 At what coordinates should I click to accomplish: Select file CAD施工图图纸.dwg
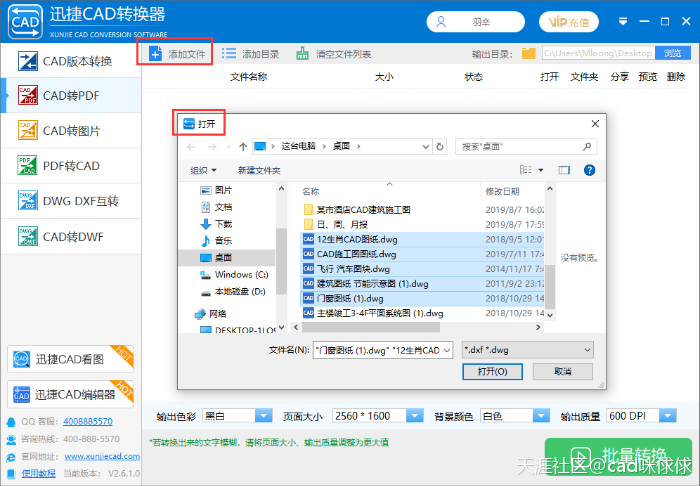tap(422, 254)
